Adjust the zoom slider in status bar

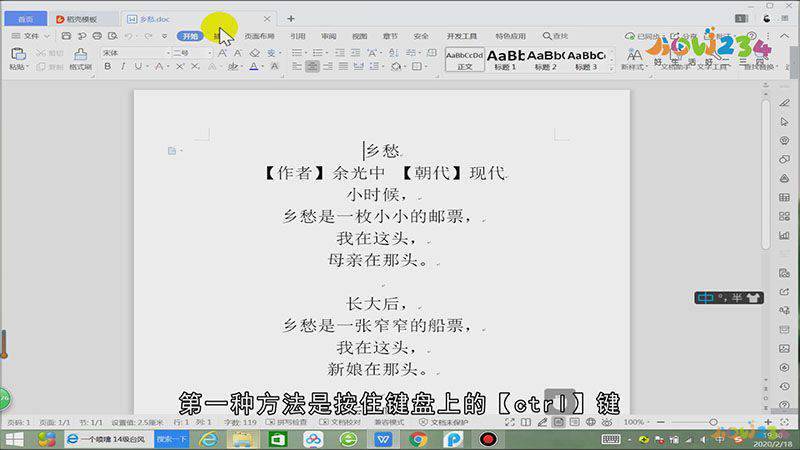coord(714,422)
